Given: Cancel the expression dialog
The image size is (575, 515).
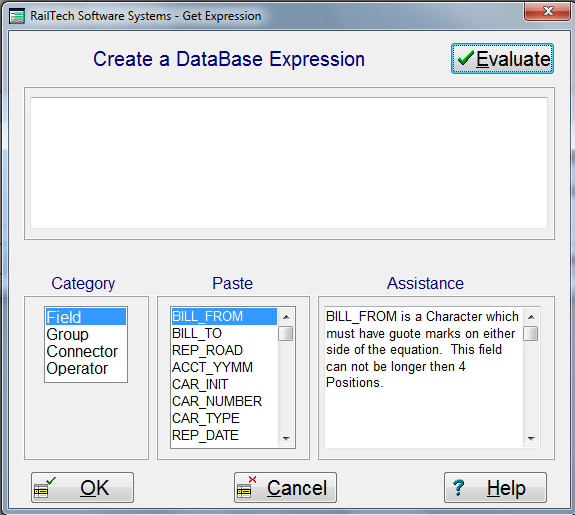Looking at the screenshot, I should (285, 487).
